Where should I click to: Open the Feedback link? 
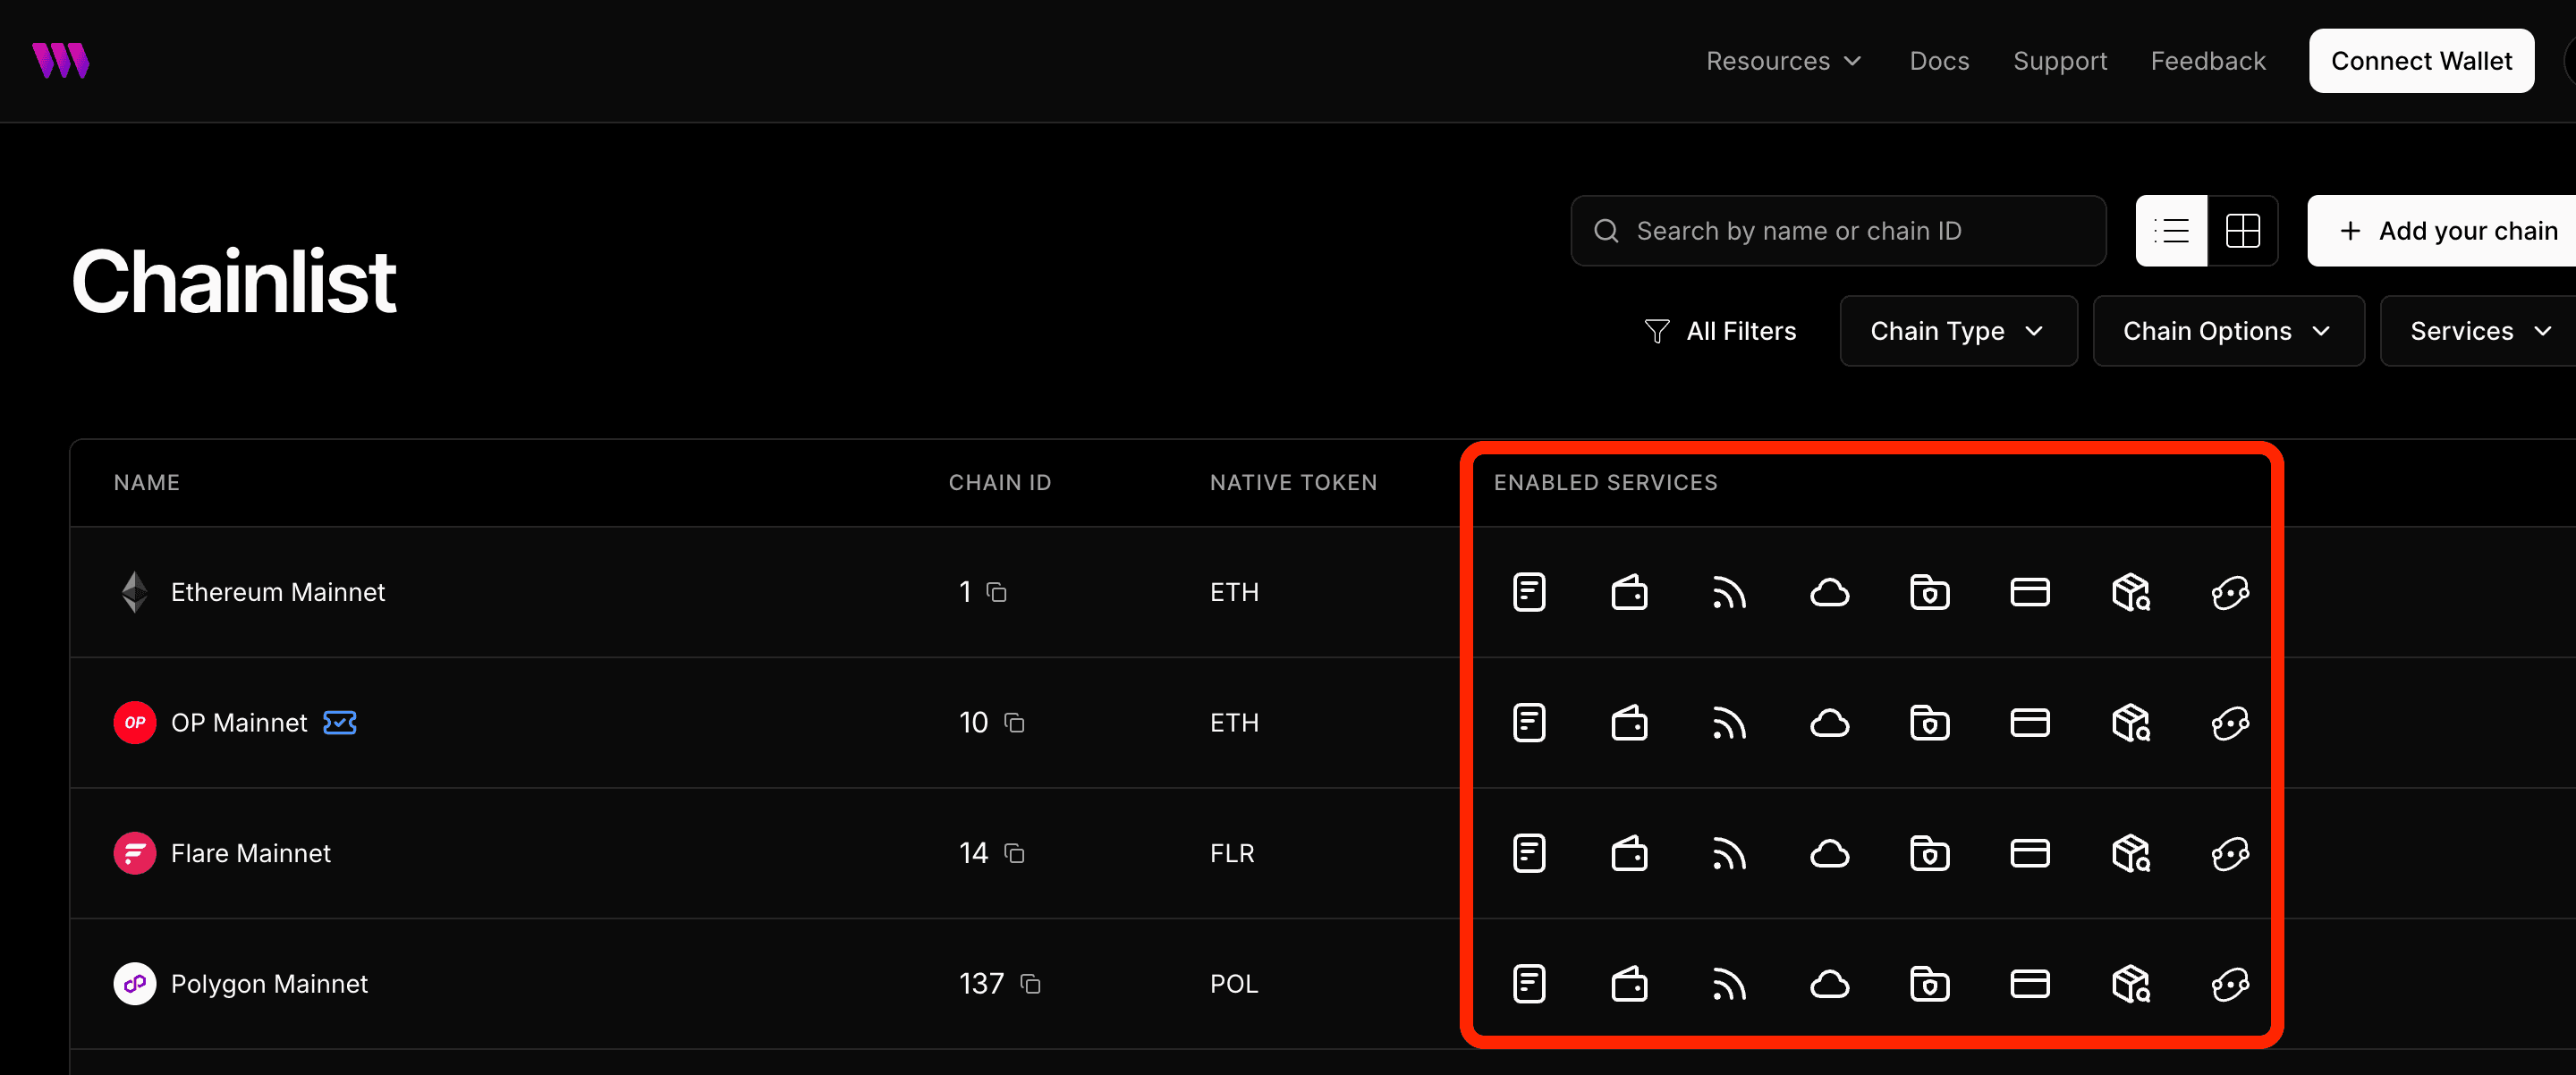2208,61
